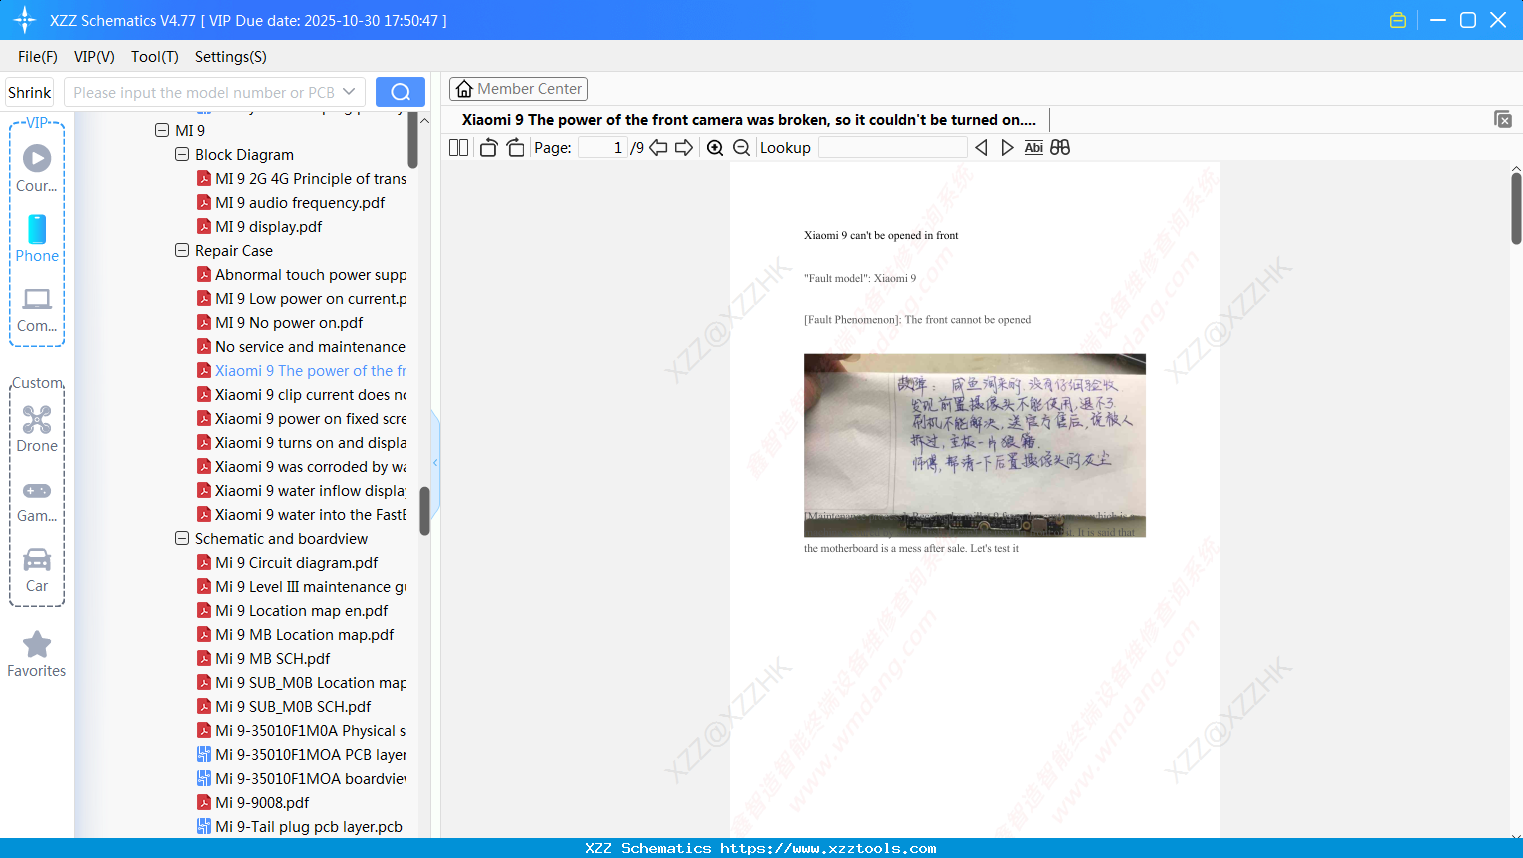This screenshot has width=1523, height=858.
Task: Collapse the MI 9 tree node
Action: click(x=162, y=130)
